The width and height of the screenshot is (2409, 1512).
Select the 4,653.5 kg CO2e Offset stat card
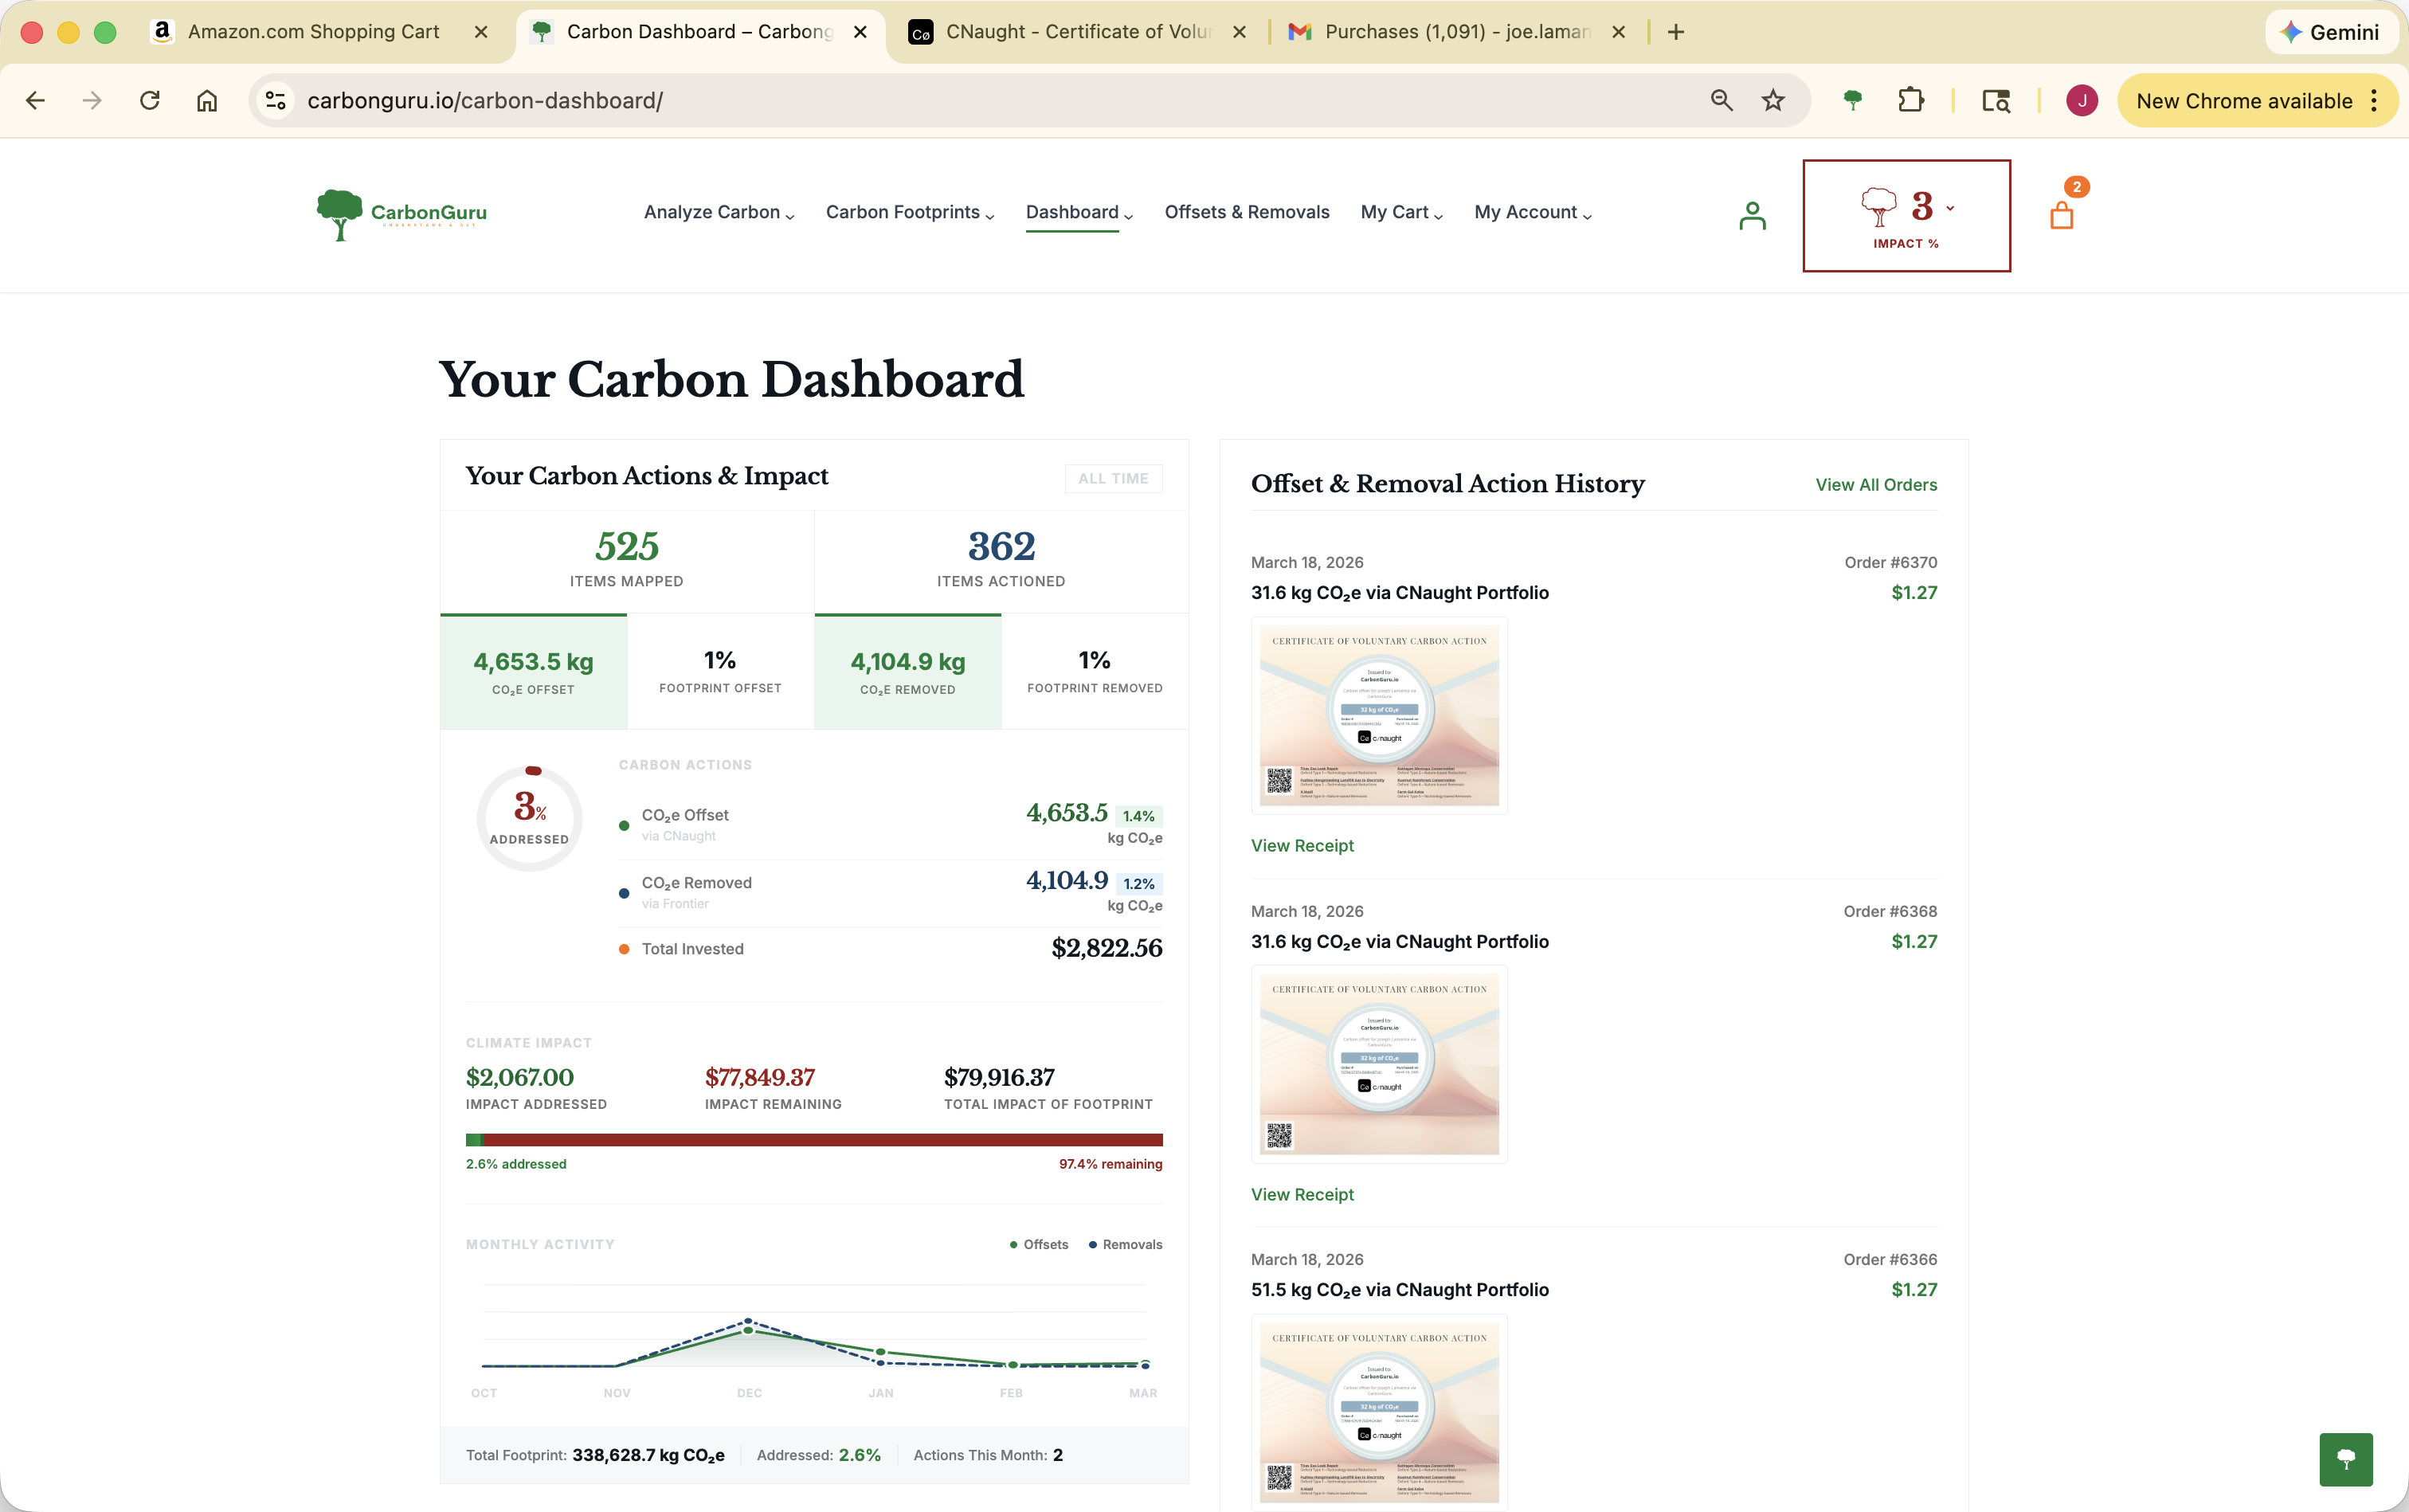pyautogui.click(x=533, y=670)
